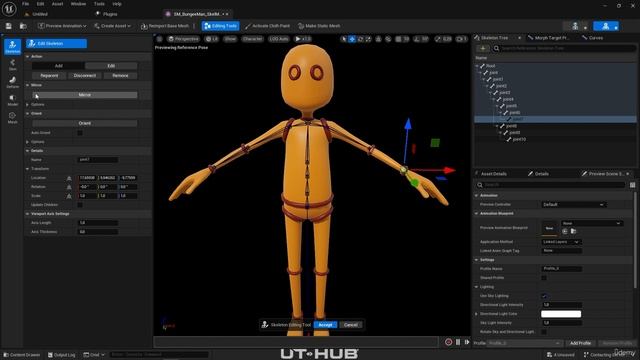
Task: Click the camera speed icon in viewport
Action: [461, 39]
